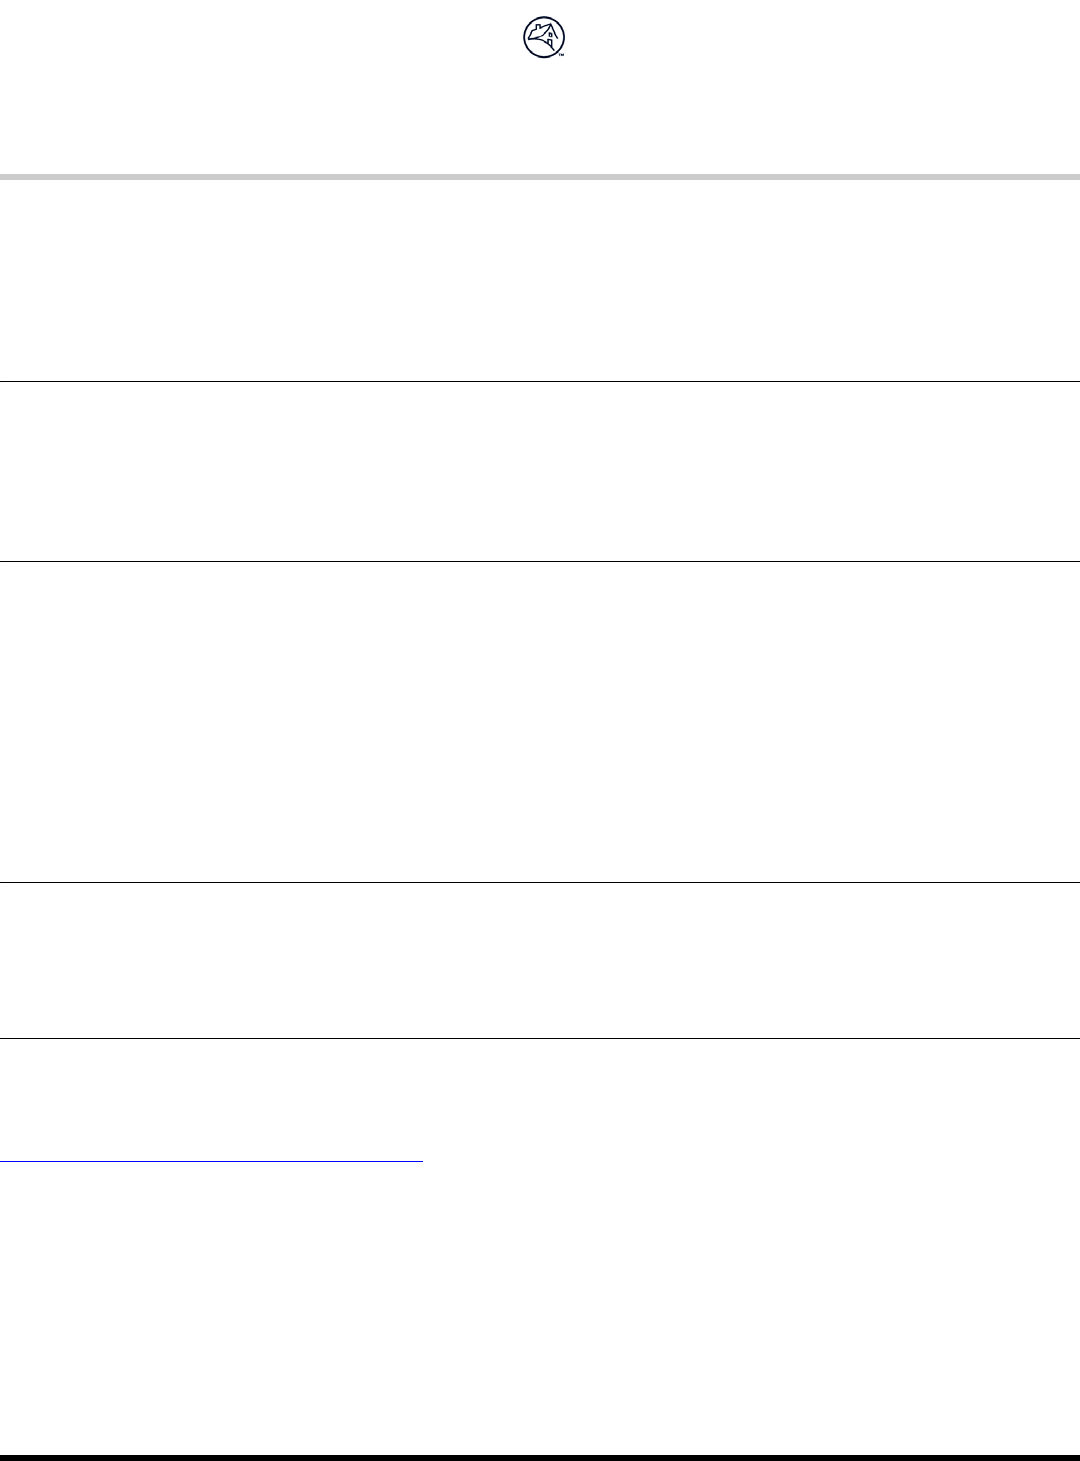Click the third thin black horizontal line
This screenshot has width=1080, height=1461.
pyautogui.click(x=540, y=882)
